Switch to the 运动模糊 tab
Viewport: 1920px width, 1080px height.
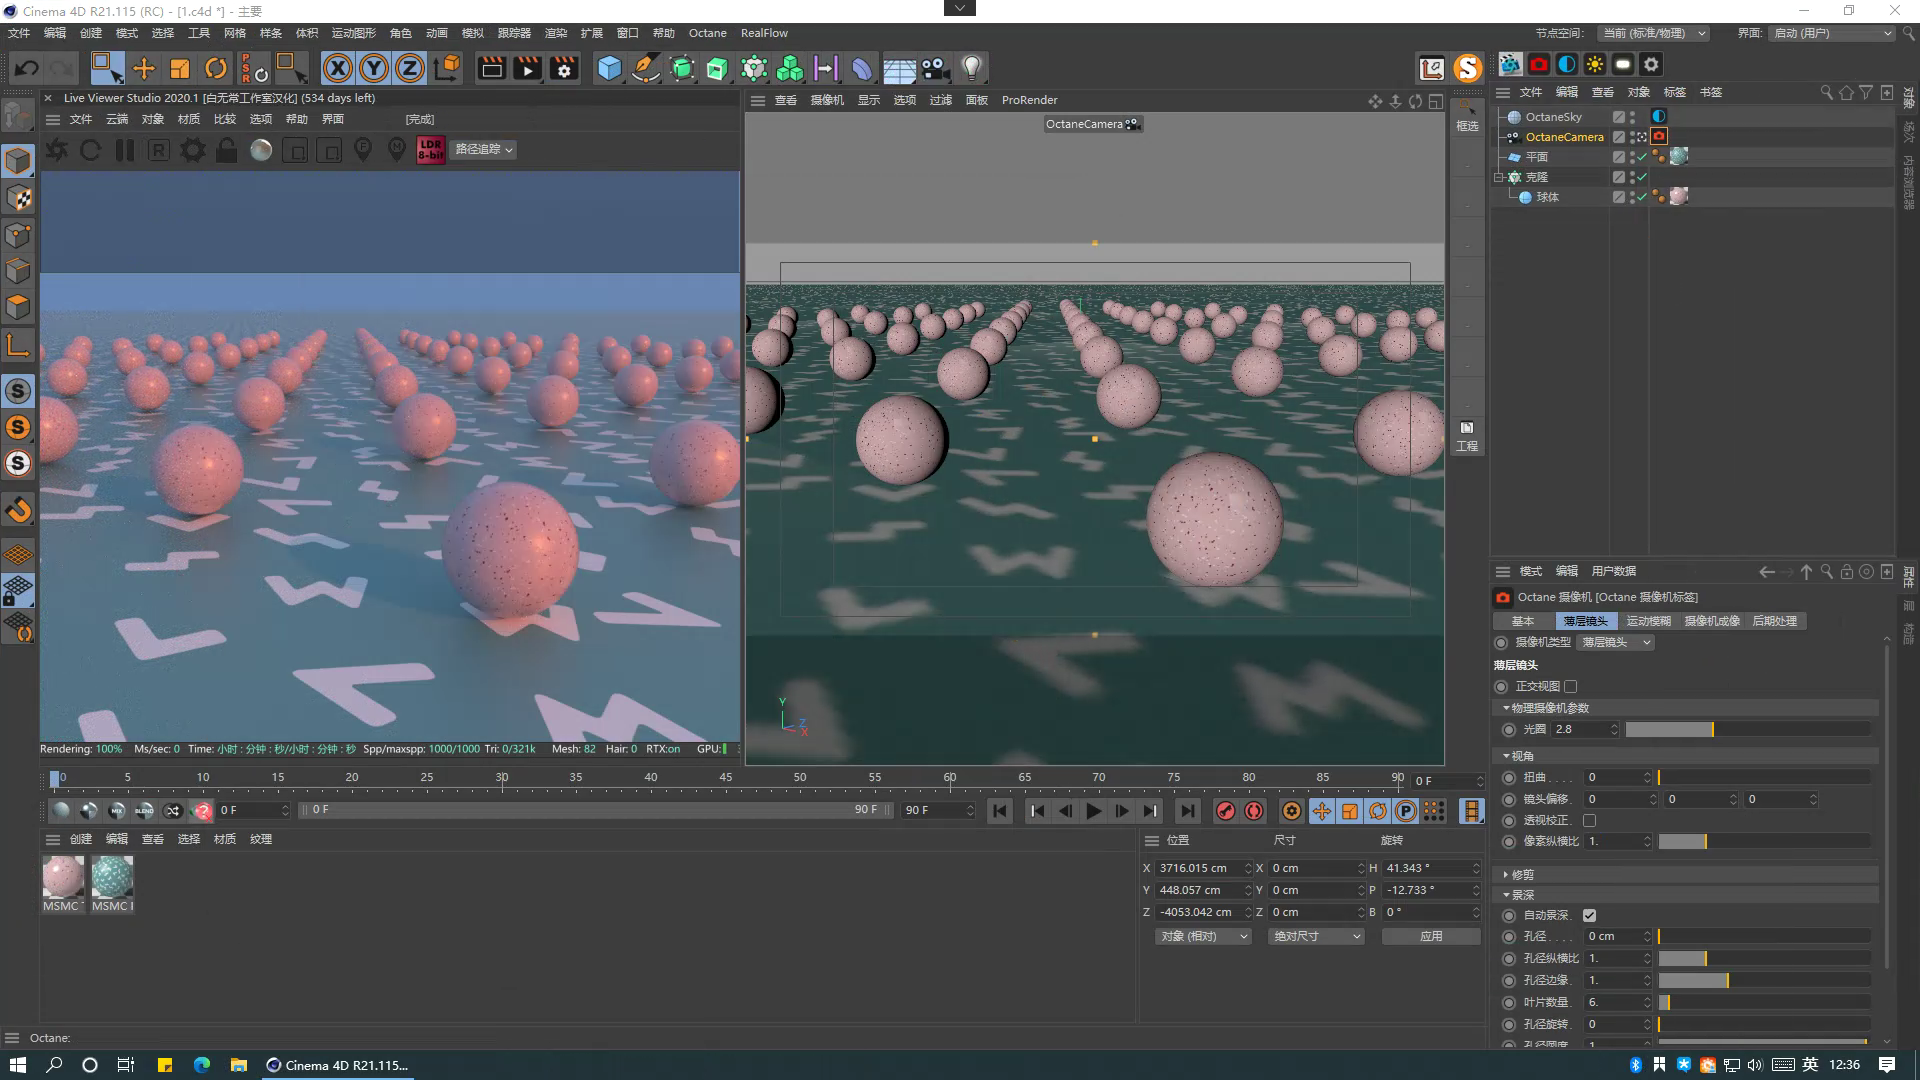(x=1648, y=621)
